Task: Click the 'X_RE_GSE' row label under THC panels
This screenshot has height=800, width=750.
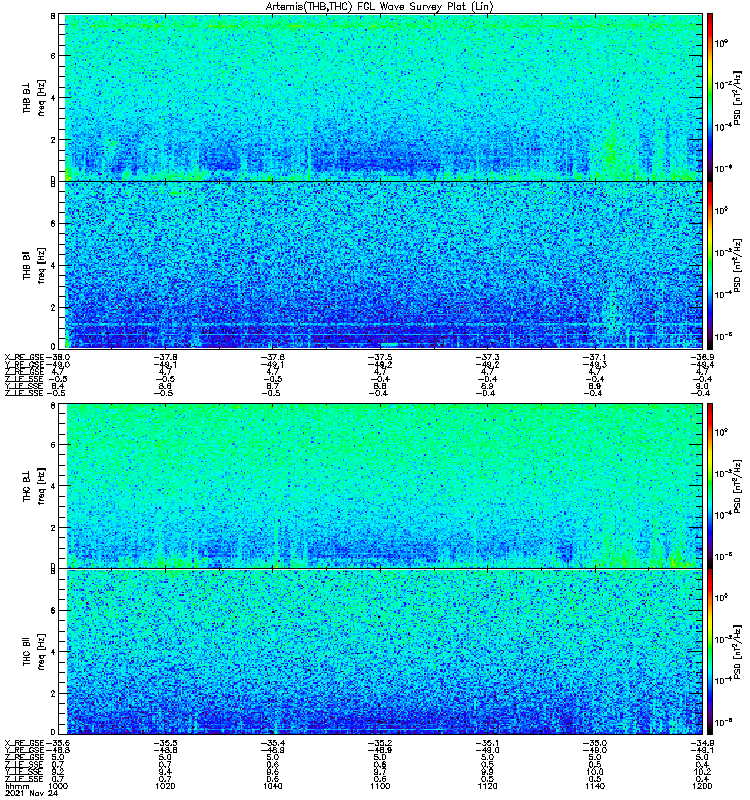Action: [x=24, y=743]
